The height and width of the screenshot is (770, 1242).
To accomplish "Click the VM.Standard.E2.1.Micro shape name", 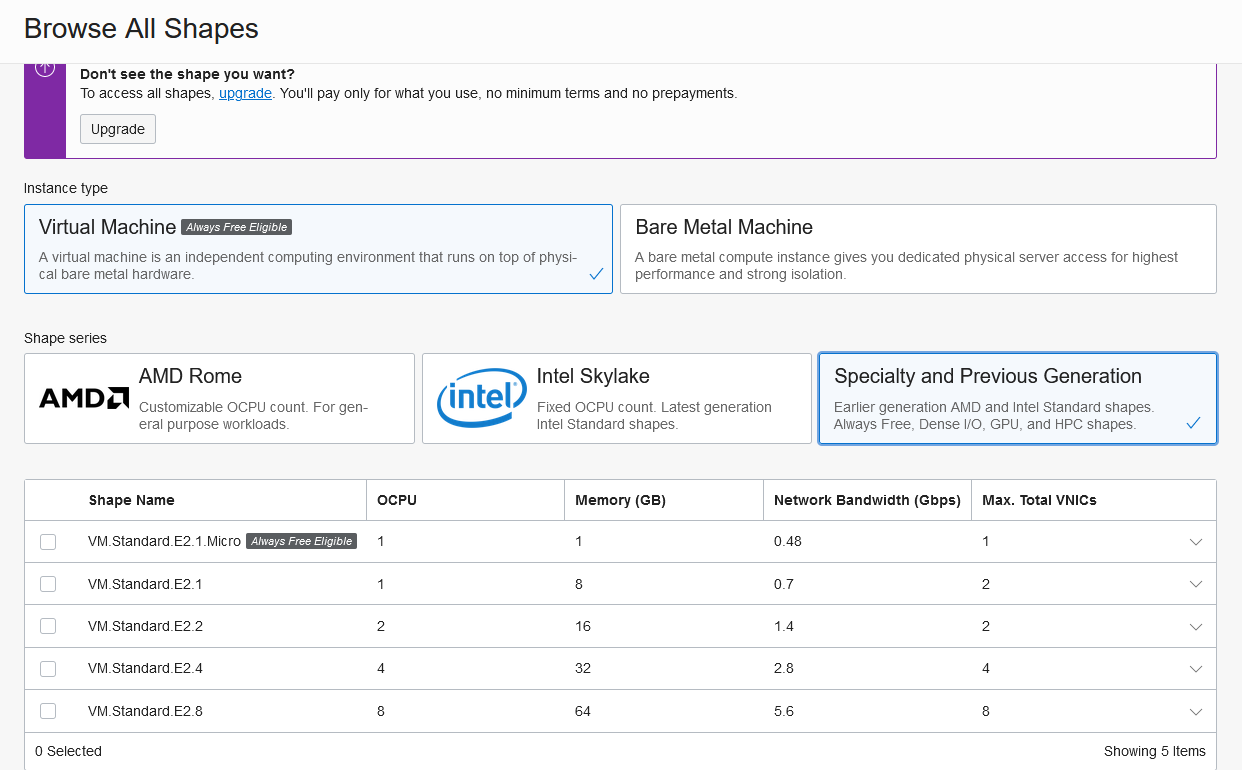I will [x=164, y=541].
